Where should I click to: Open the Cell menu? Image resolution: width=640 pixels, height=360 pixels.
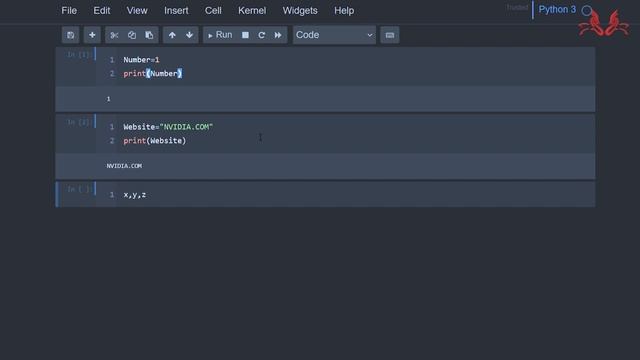pos(213,11)
